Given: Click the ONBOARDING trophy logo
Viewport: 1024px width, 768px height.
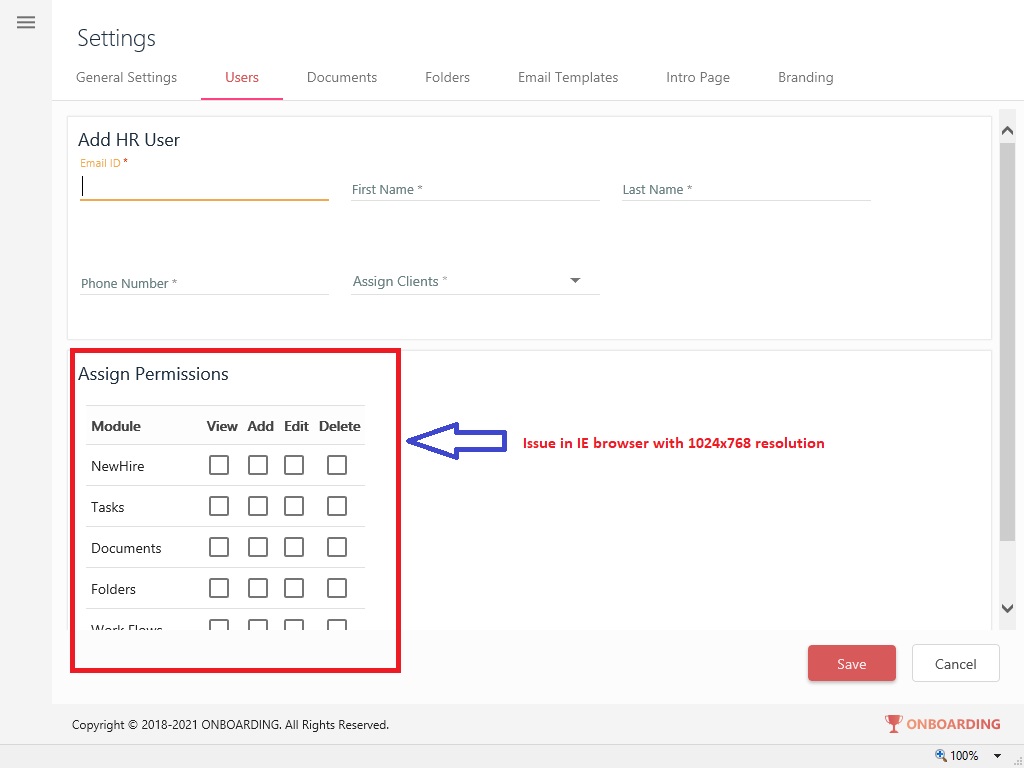Looking at the screenshot, I should tap(942, 724).
